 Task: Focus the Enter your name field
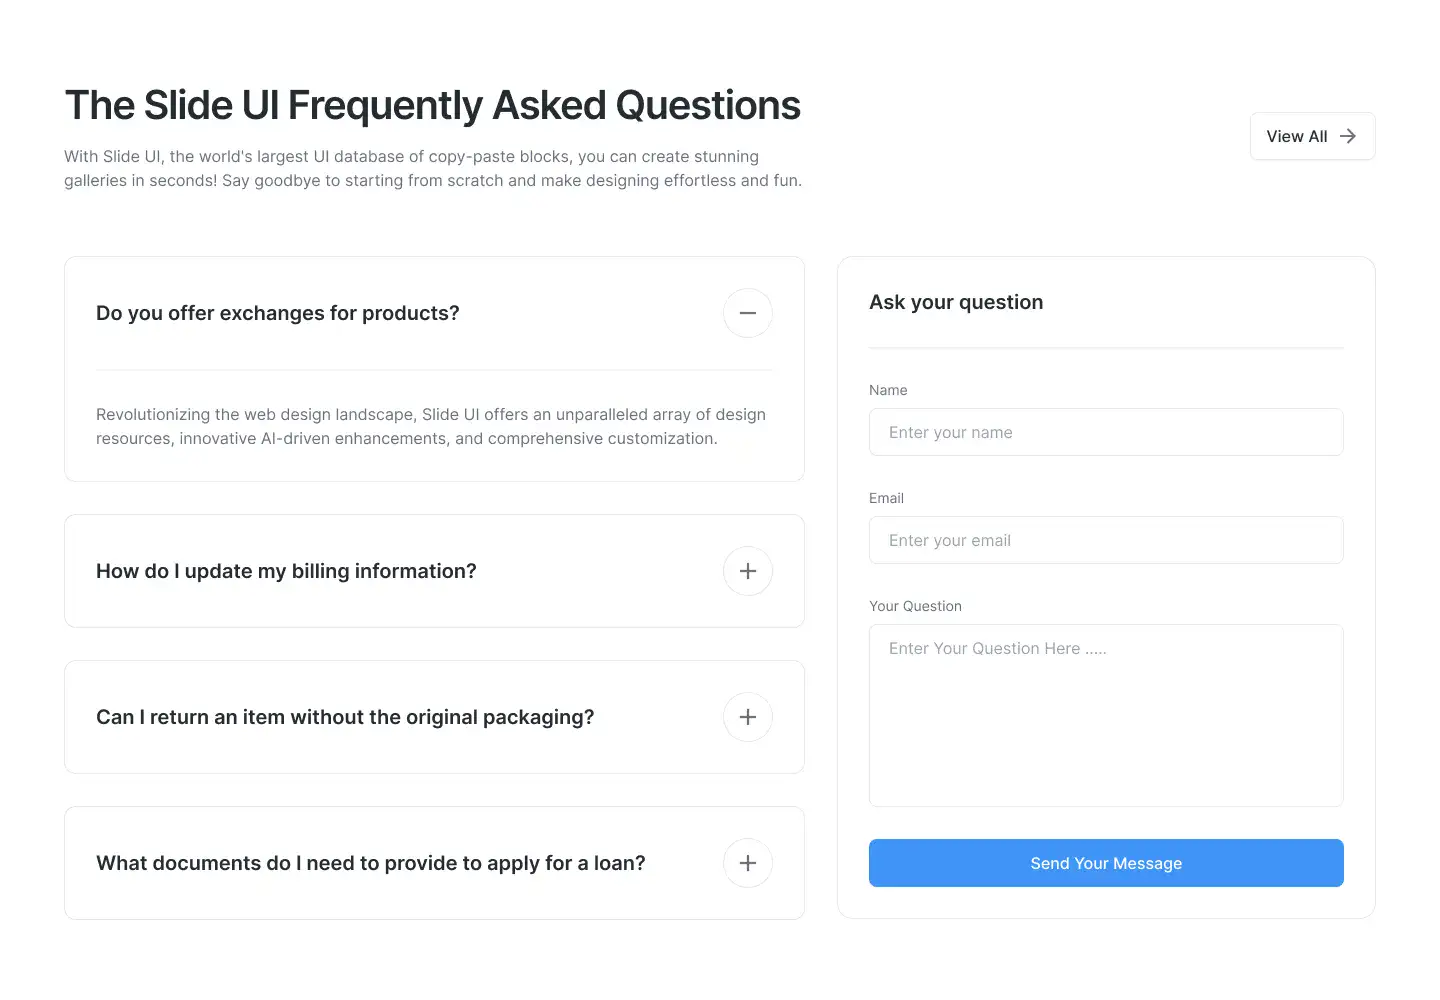[1105, 432]
